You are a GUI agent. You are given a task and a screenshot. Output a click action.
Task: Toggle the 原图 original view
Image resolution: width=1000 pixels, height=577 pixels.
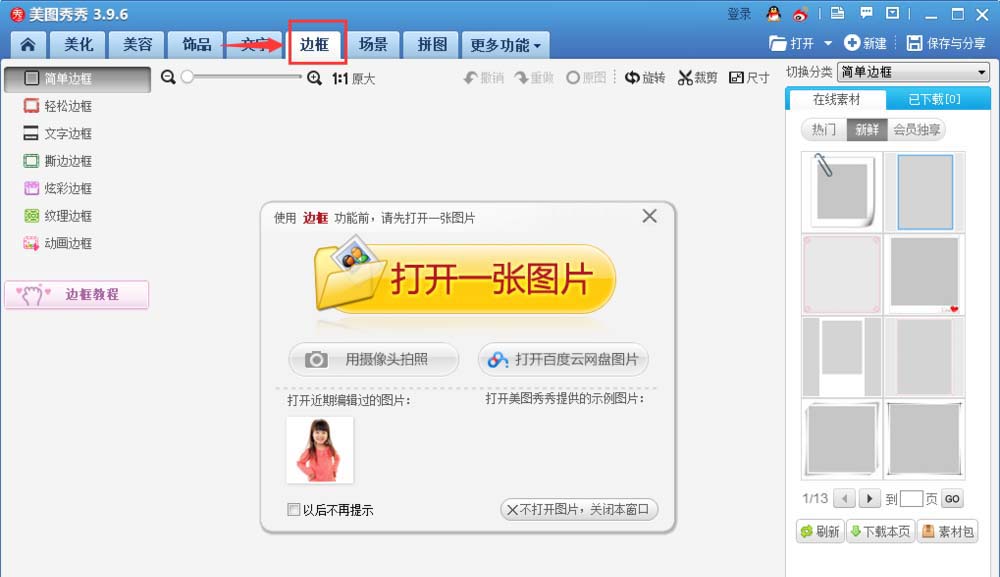point(585,78)
